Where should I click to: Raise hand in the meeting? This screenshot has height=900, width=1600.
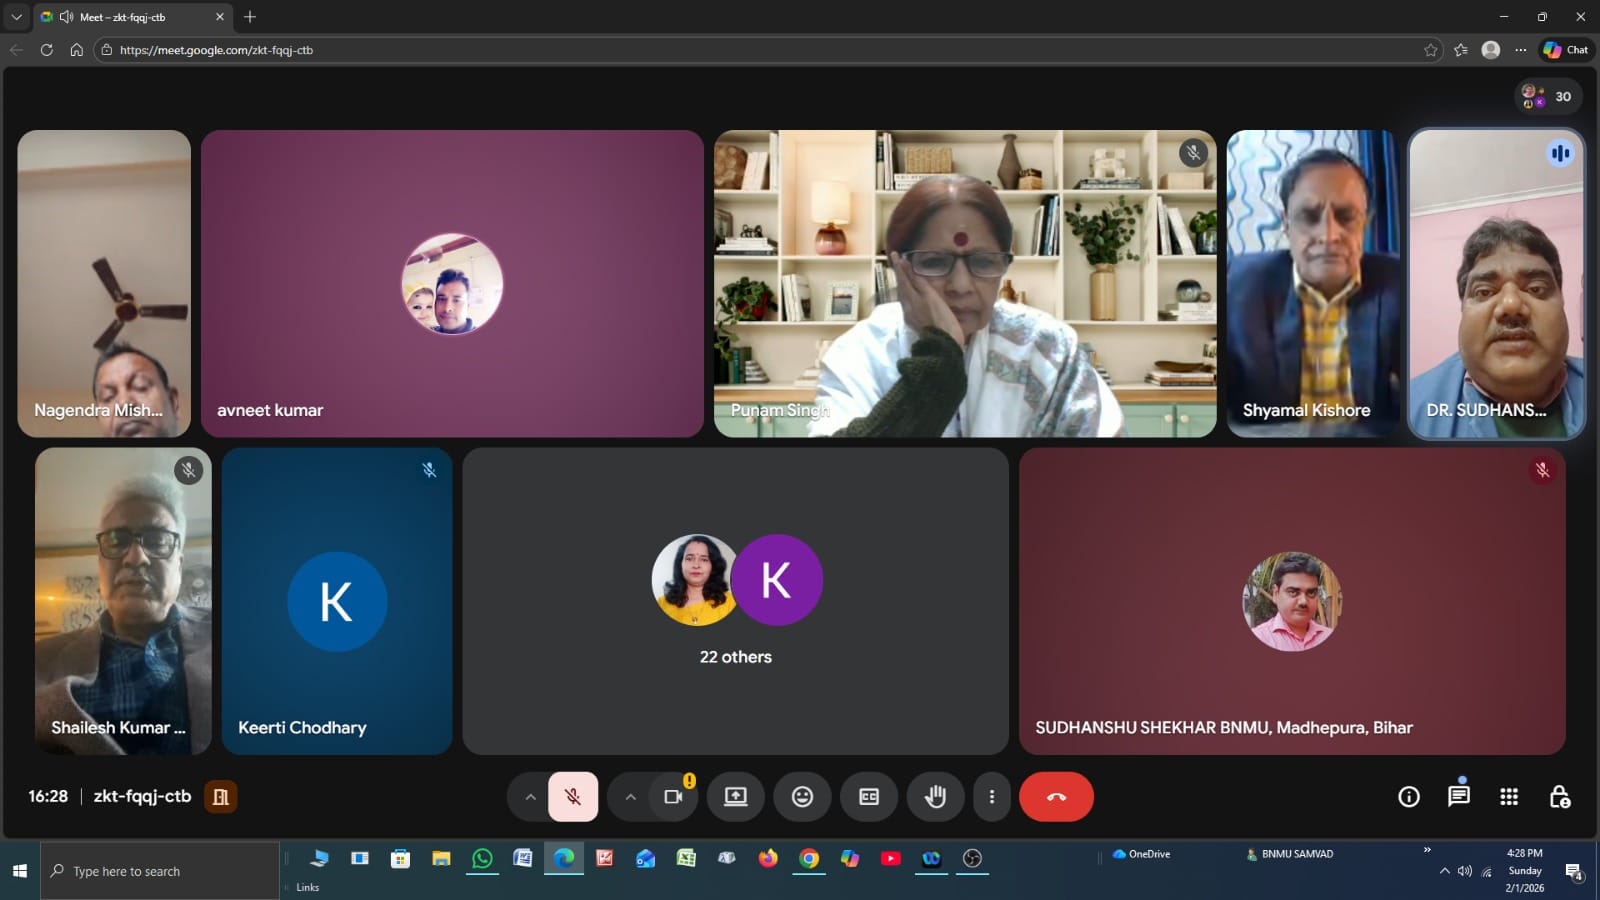[x=935, y=797]
